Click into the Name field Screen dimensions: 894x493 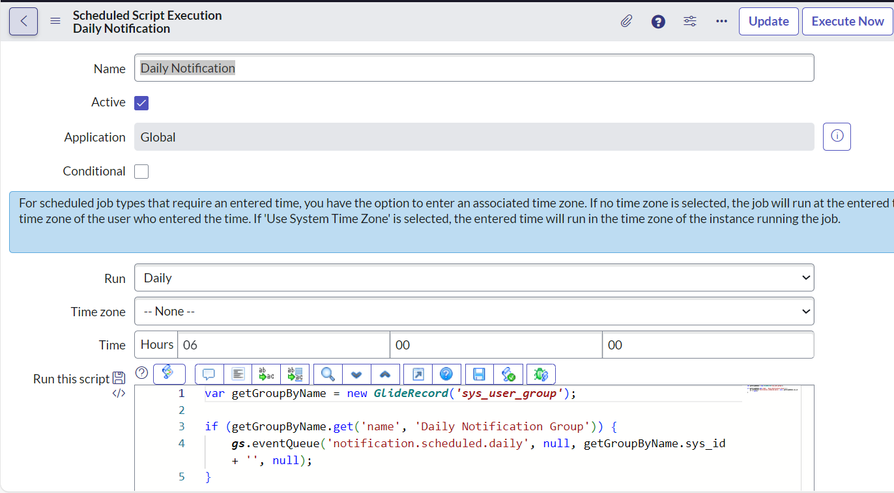coord(474,68)
